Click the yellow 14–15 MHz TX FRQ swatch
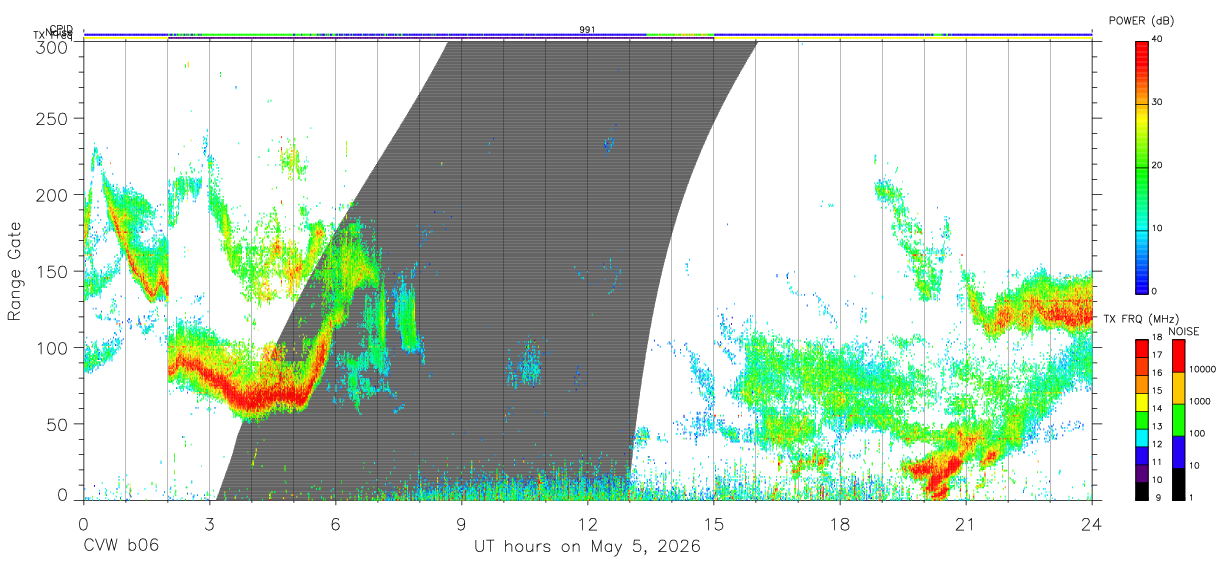This screenshot has width=1228, height=567. tap(1141, 402)
